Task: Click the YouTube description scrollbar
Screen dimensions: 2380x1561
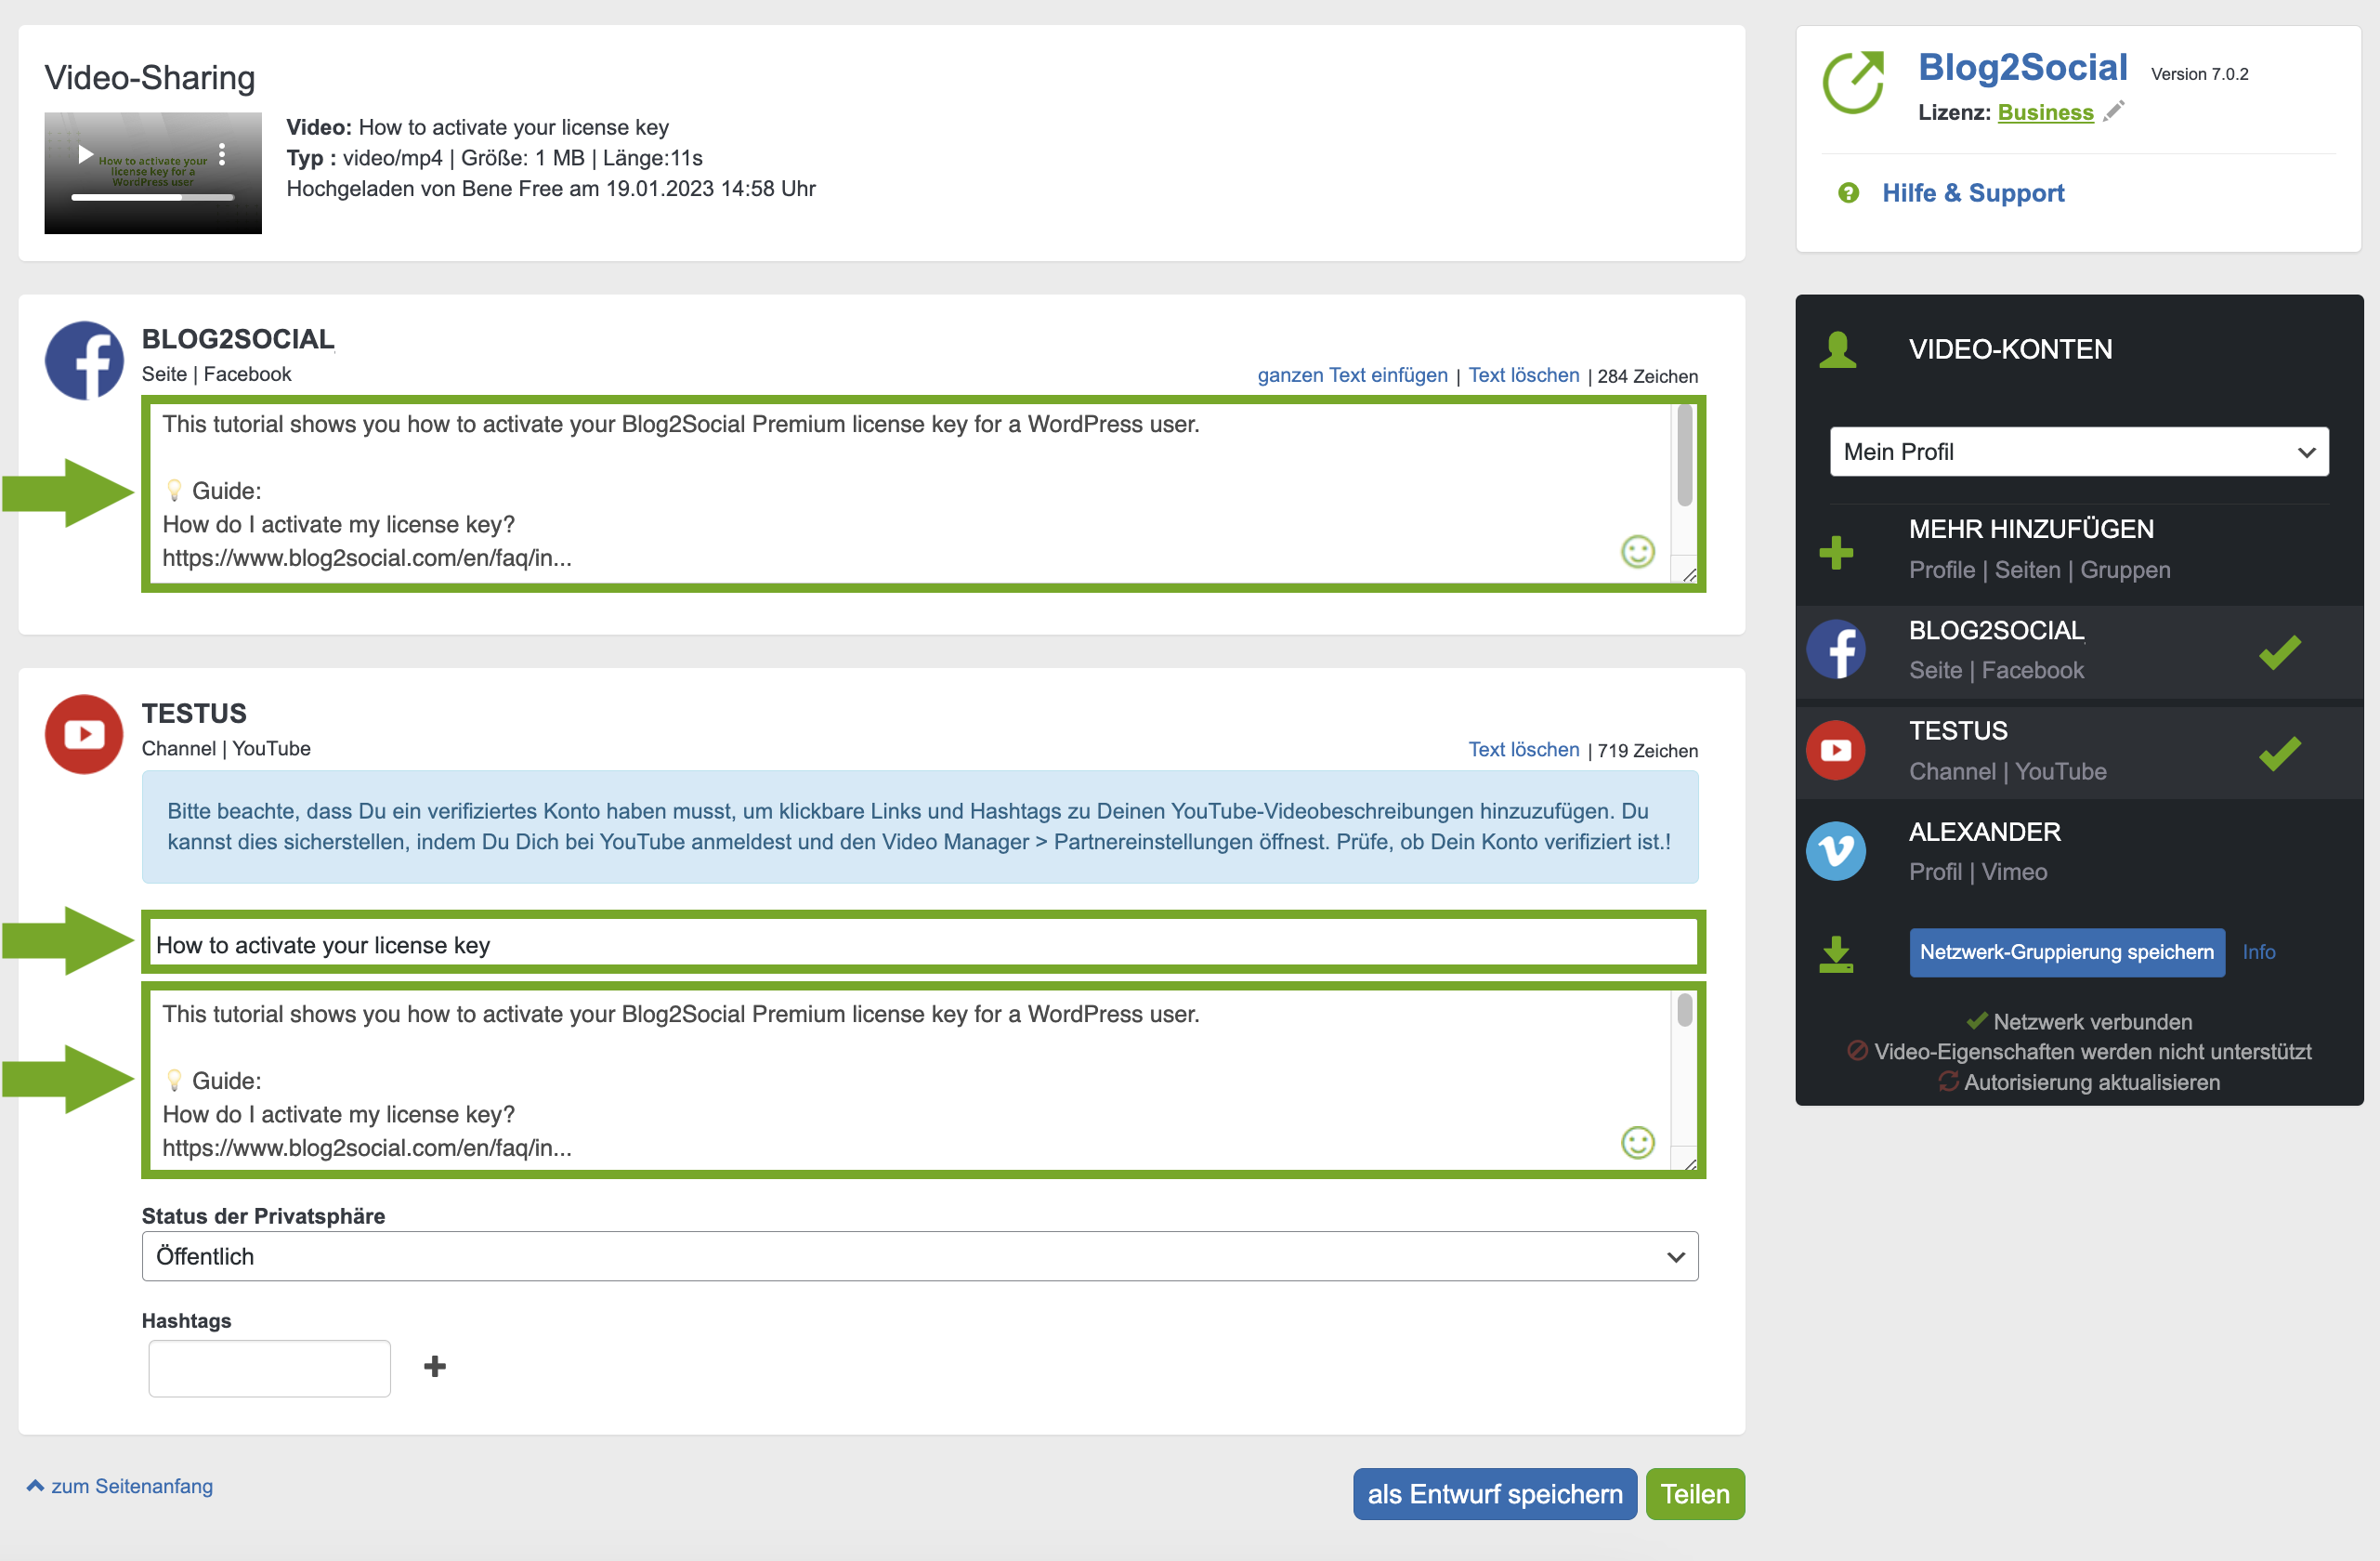Action: coord(1684,1010)
